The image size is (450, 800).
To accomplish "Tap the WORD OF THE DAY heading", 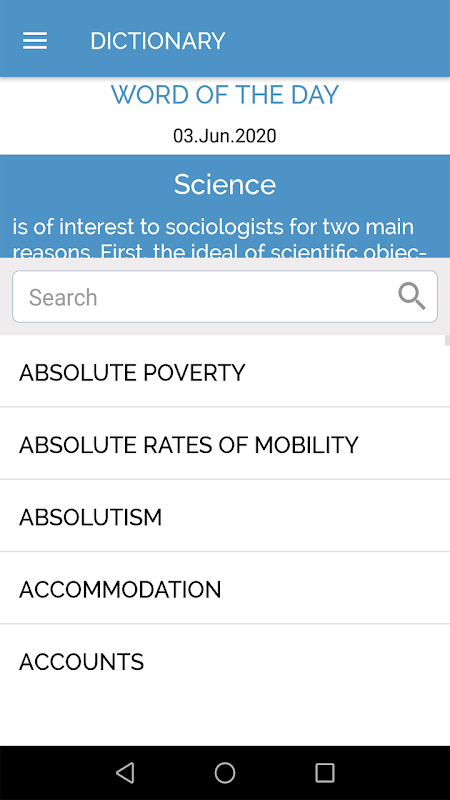I will coord(224,95).
